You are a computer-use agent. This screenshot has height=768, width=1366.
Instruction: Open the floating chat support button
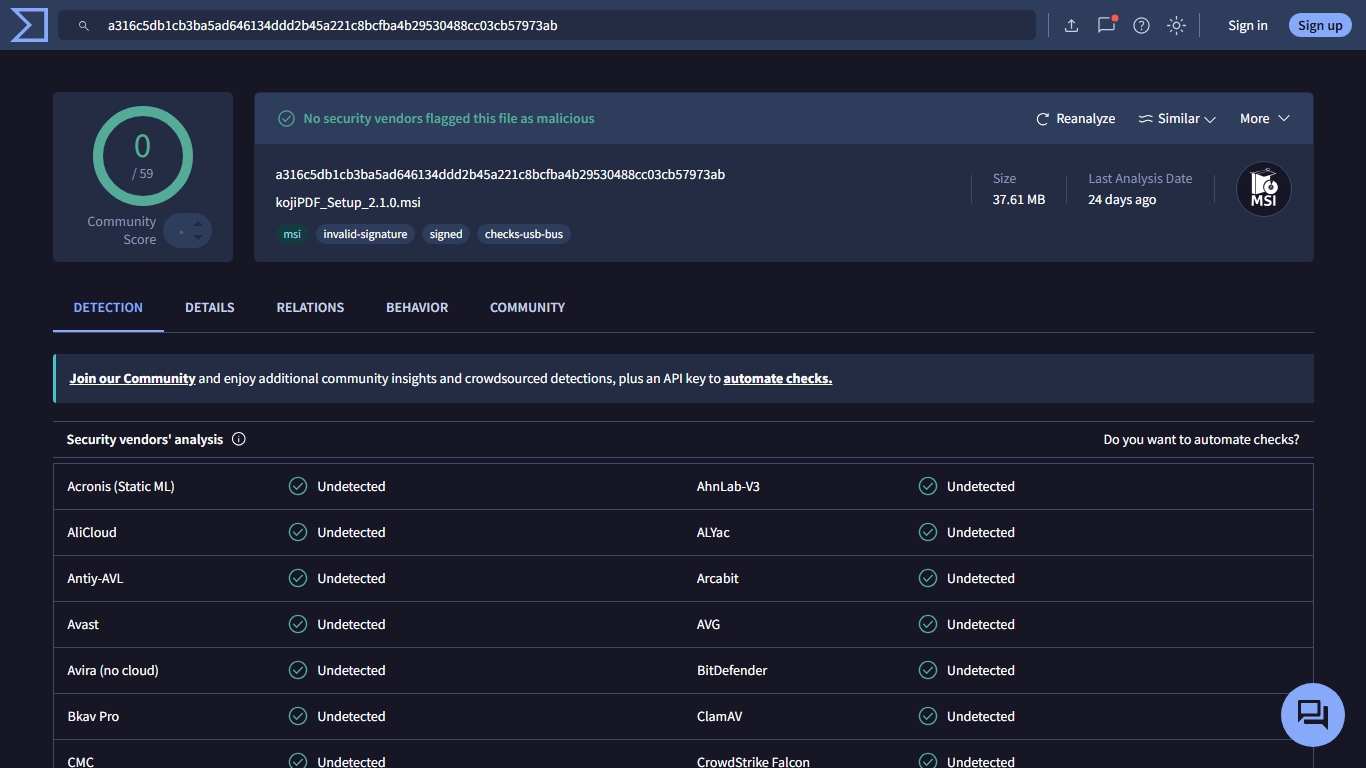pyautogui.click(x=1313, y=715)
